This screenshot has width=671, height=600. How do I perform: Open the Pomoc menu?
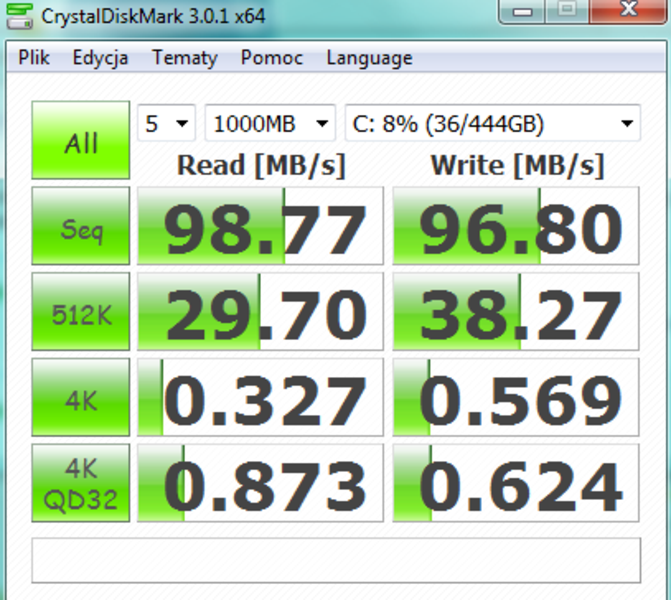(x=272, y=57)
